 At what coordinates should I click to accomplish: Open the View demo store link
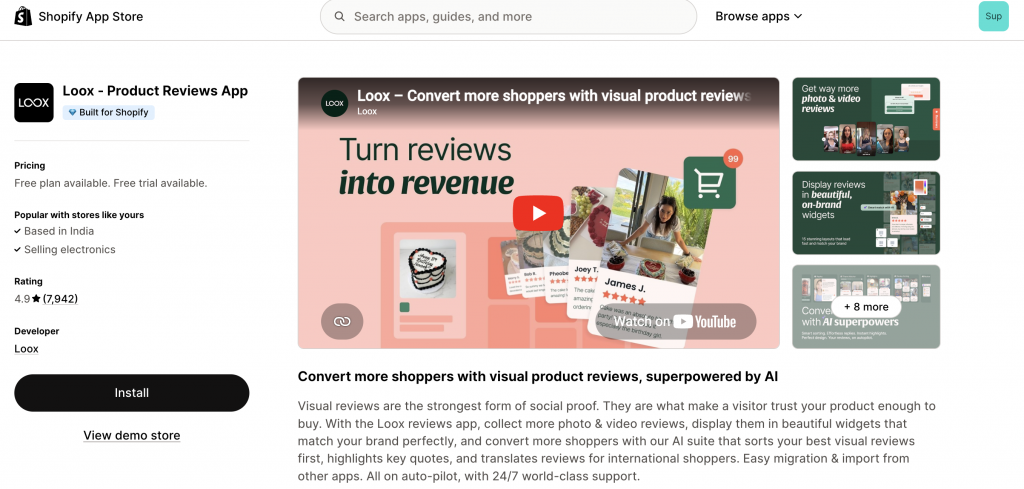pyautogui.click(x=132, y=435)
